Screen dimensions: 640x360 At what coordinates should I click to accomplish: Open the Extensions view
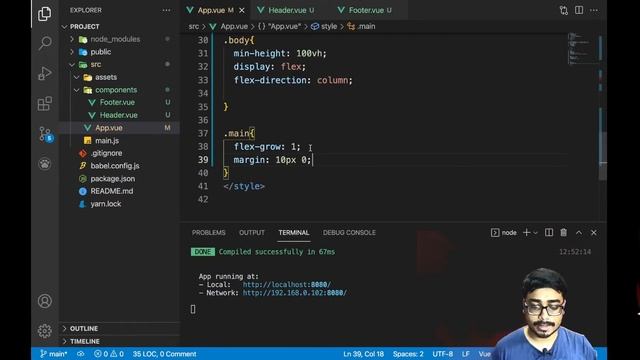click(44, 104)
